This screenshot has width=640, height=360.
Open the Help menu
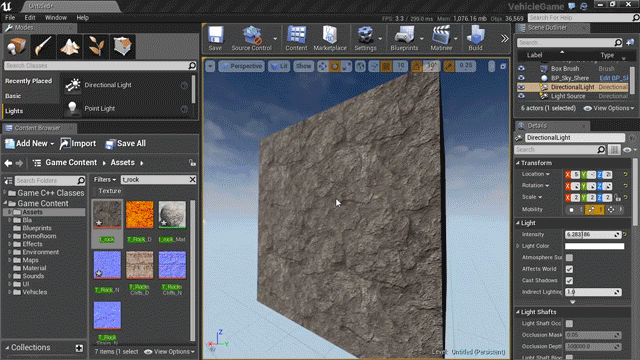[82, 18]
